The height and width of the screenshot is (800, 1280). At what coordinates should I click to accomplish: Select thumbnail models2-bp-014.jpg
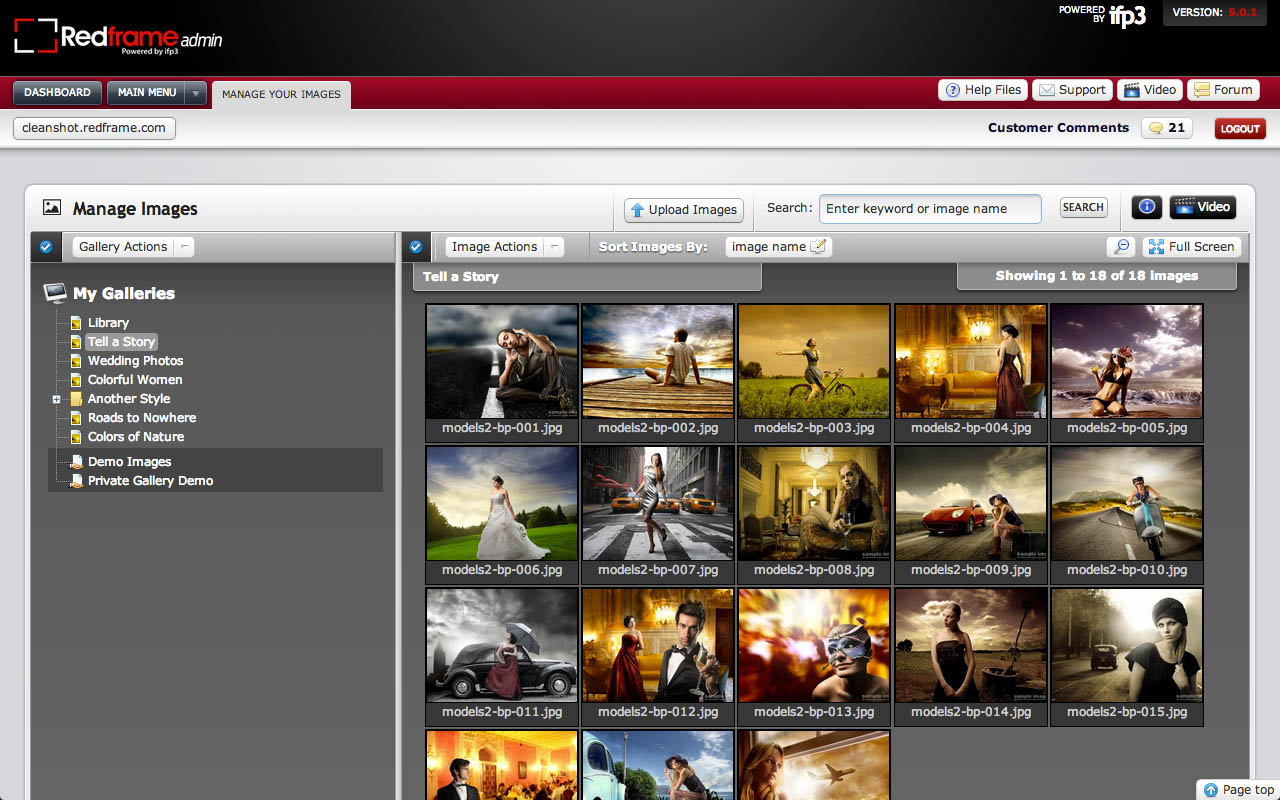pos(971,646)
